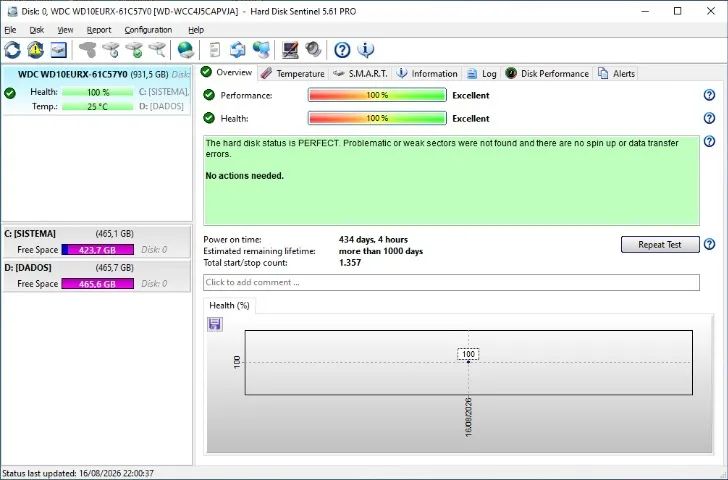
Task: Click the refresh icon with yellow warning triangle
Action: pyautogui.click(x=35, y=50)
